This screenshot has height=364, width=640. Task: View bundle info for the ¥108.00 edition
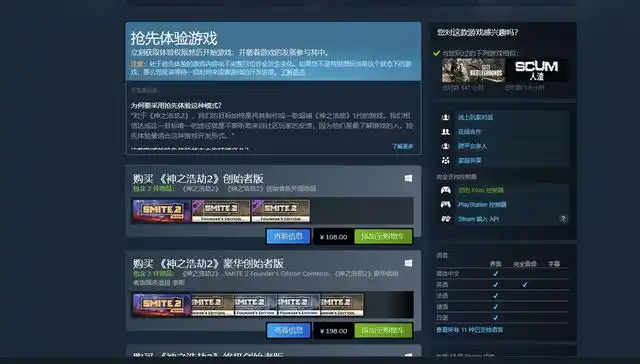point(289,236)
